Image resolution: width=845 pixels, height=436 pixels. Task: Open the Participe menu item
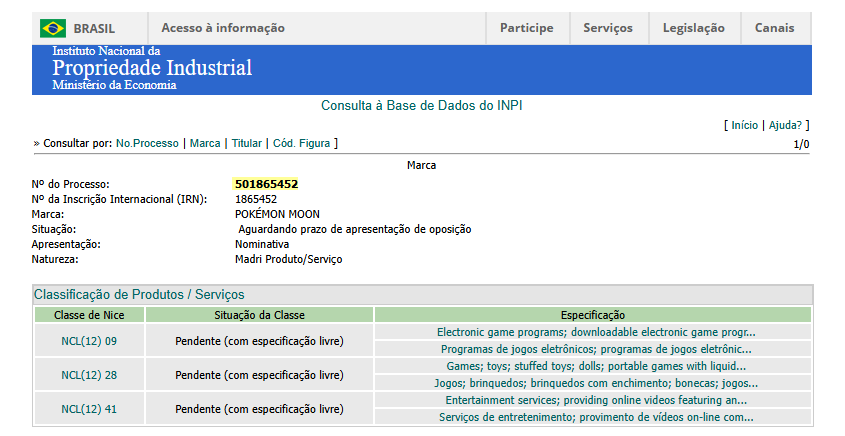(x=527, y=28)
